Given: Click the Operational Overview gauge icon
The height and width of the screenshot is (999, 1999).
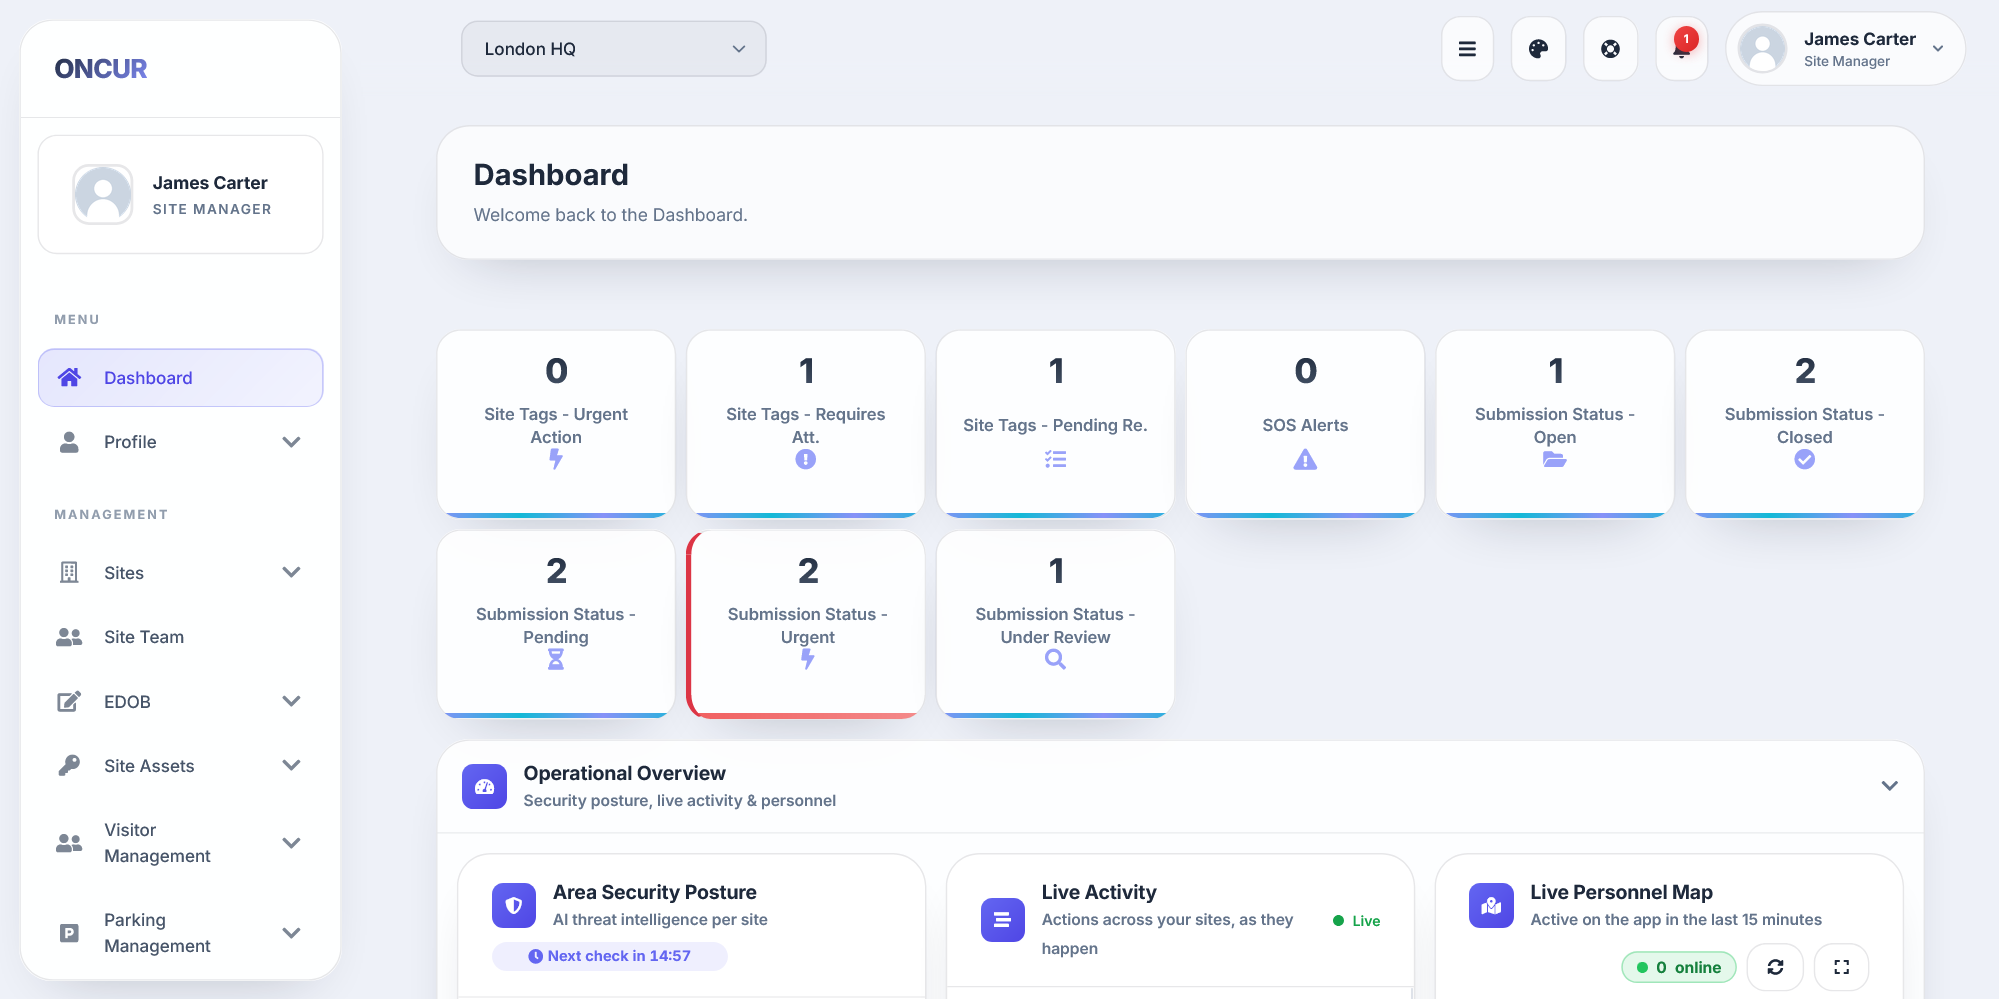Looking at the screenshot, I should click(x=485, y=786).
